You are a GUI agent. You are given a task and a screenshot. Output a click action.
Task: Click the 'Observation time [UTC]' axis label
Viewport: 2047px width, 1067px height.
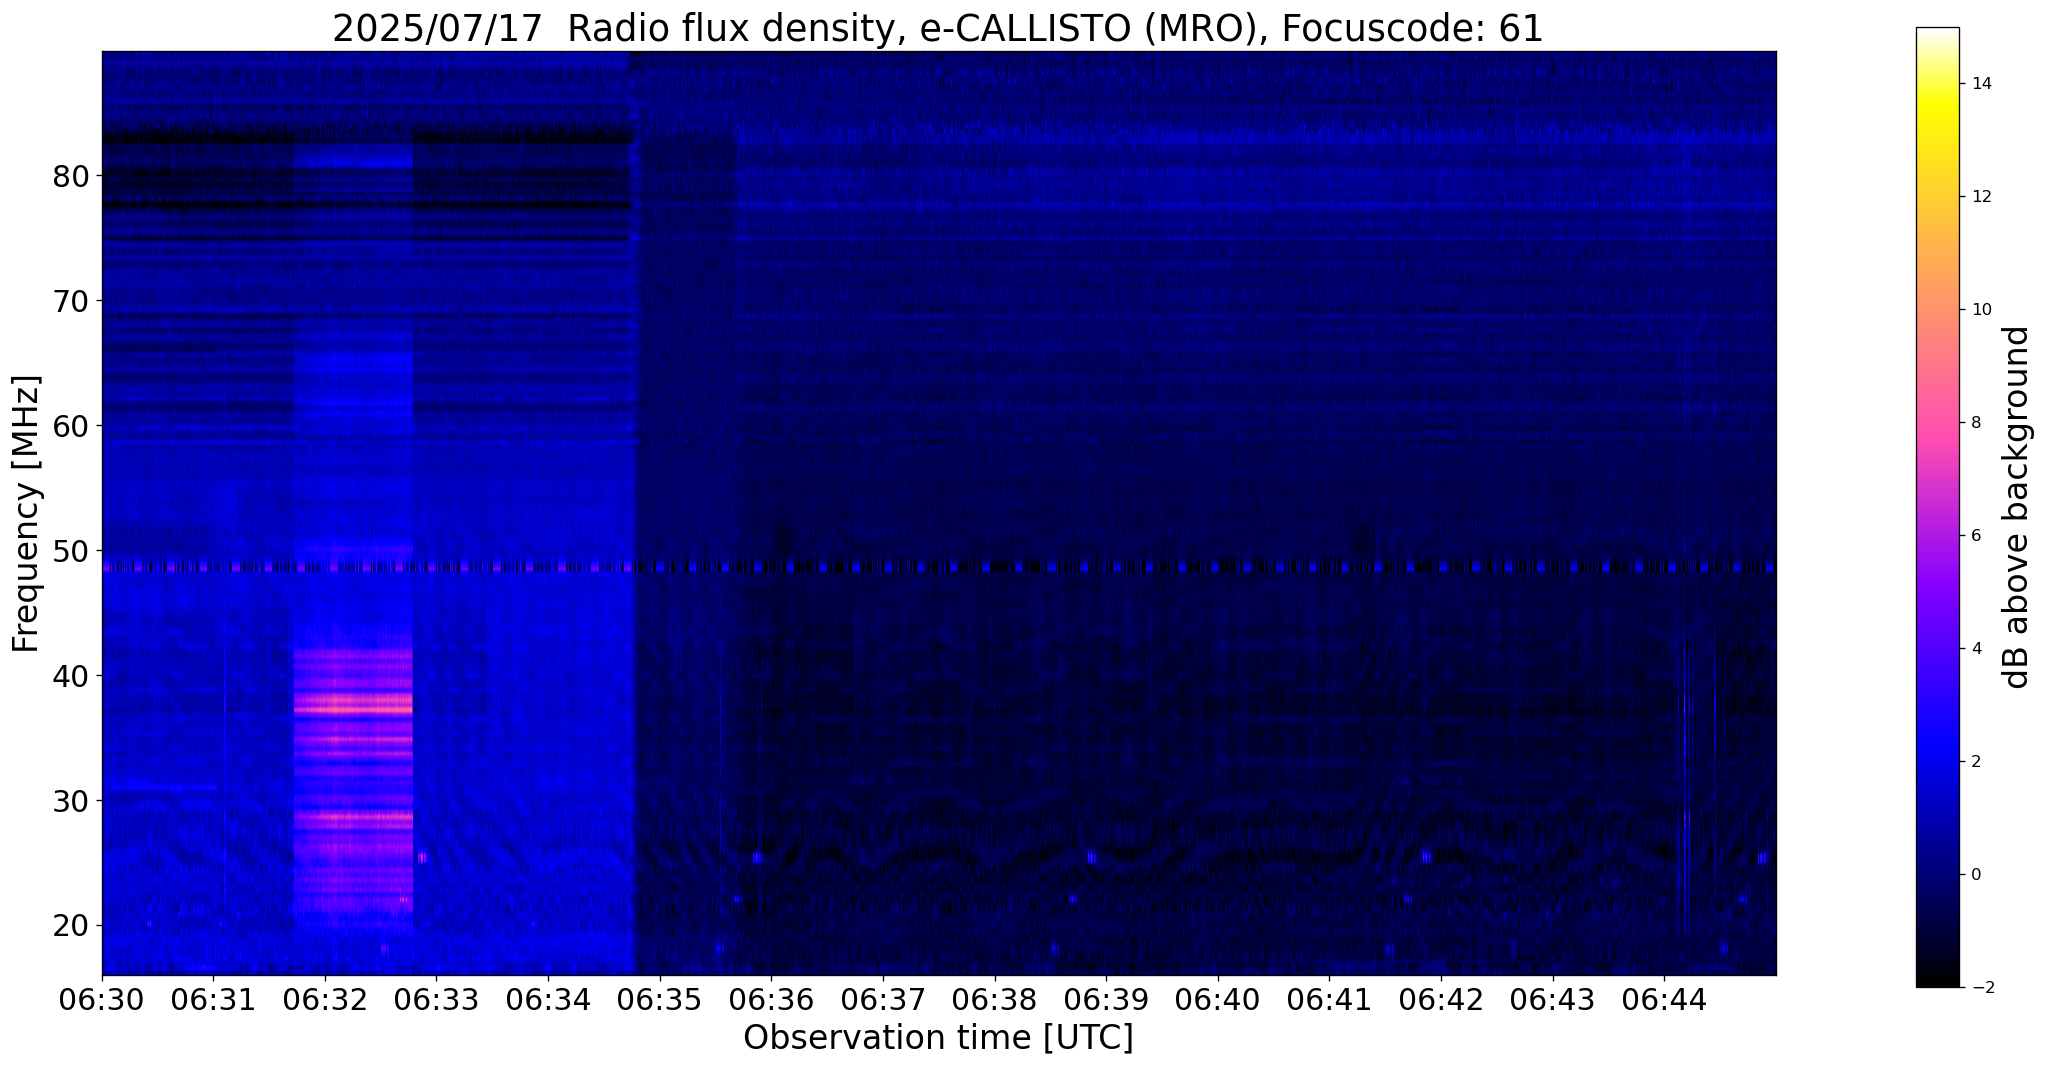click(938, 1038)
